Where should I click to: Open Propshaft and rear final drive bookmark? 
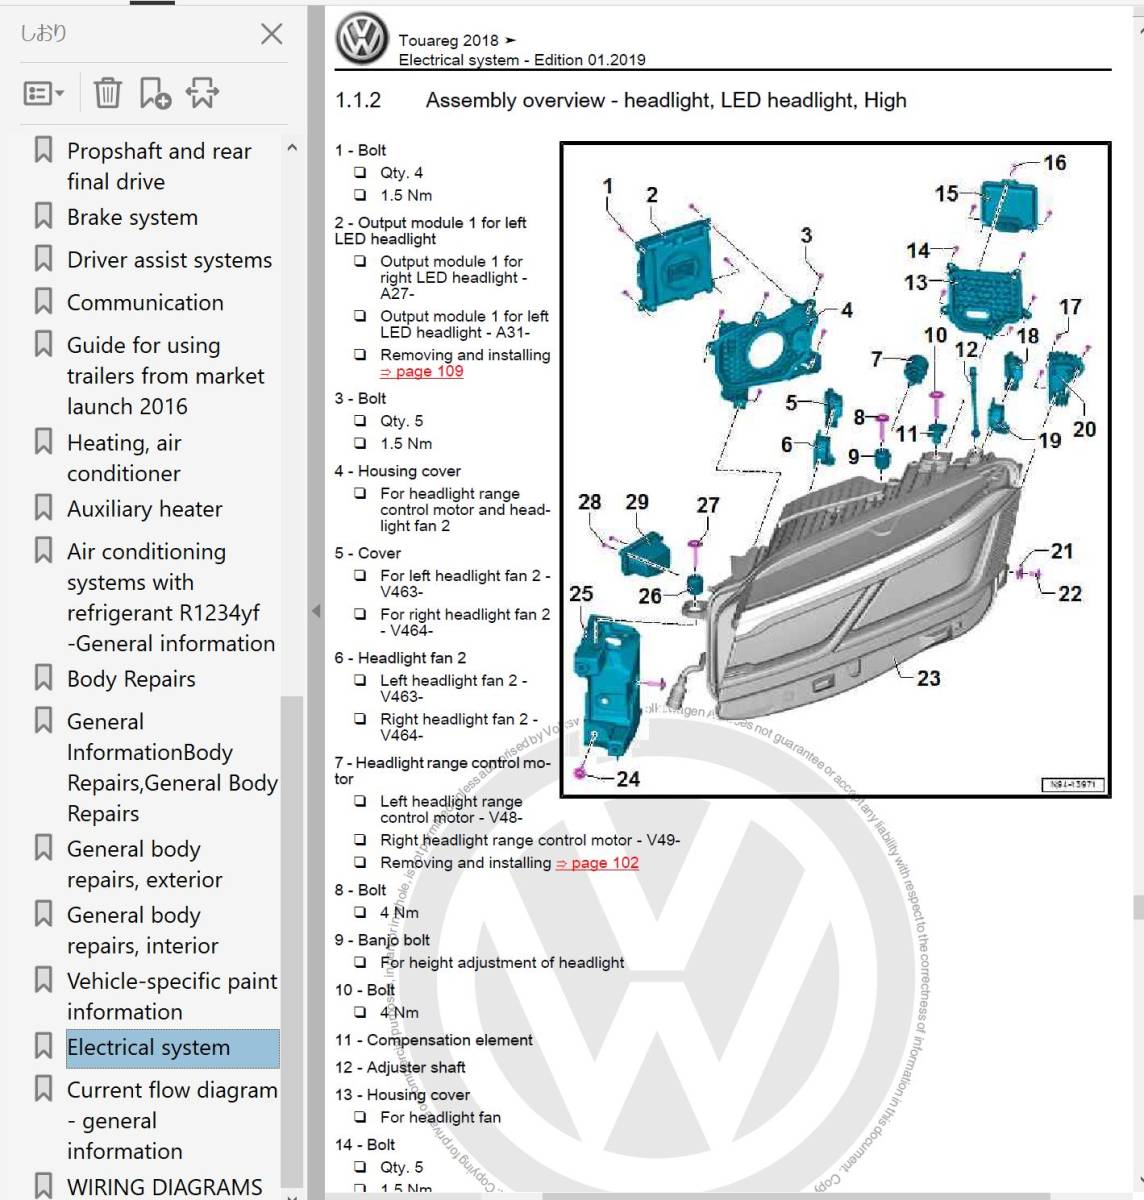(x=159, y=166)
